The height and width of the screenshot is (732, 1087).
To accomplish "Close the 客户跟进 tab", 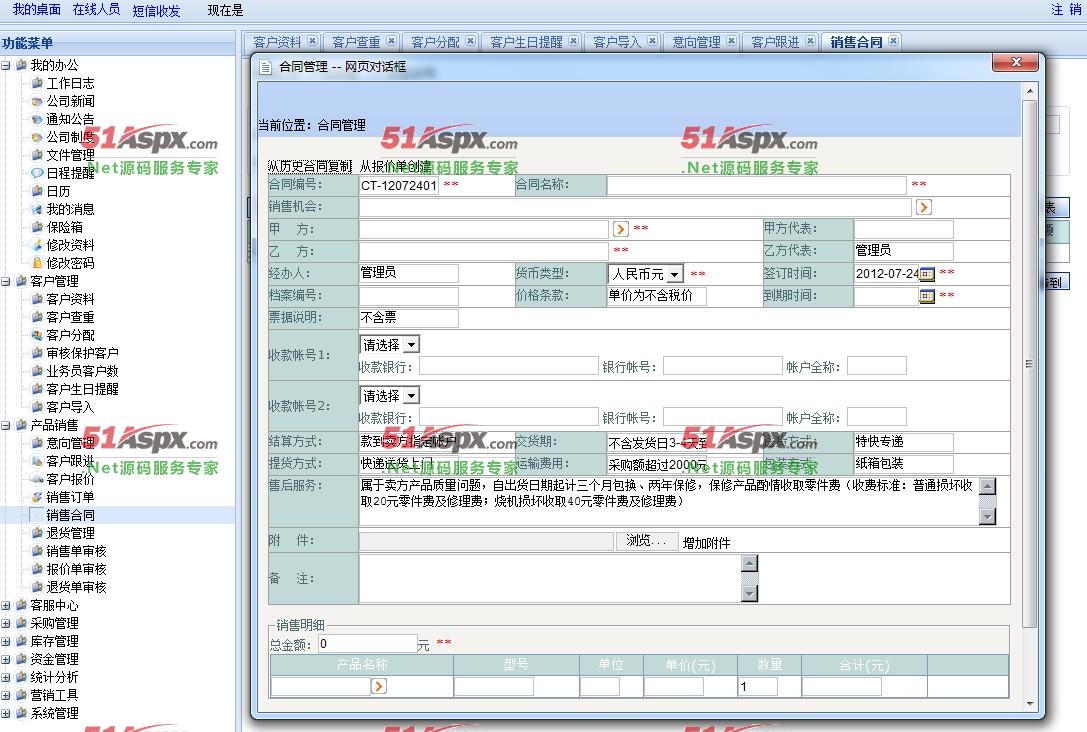I will click(x=810, y=41).
